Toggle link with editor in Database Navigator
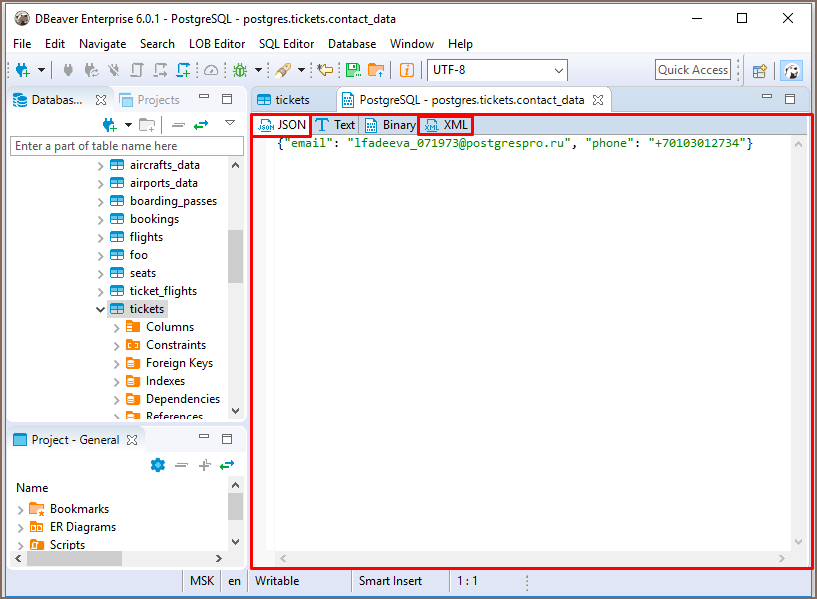The width and height of the screenshot is (817, 599). [x=201, y=125]
